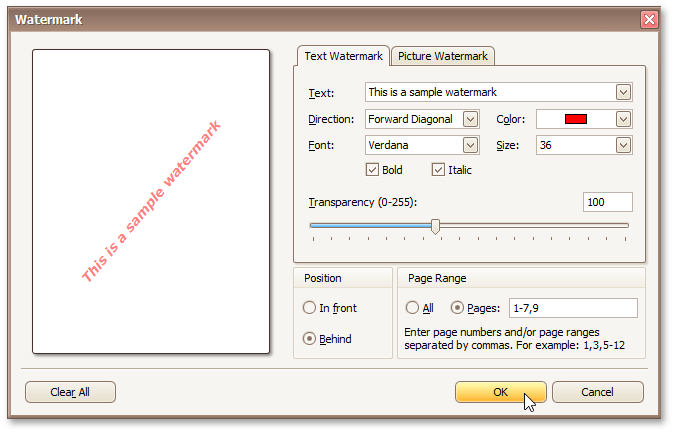The height and width of the screenshot is (433, 674).
Task: Select the In front radio button
Action: [x=310, y=308]
